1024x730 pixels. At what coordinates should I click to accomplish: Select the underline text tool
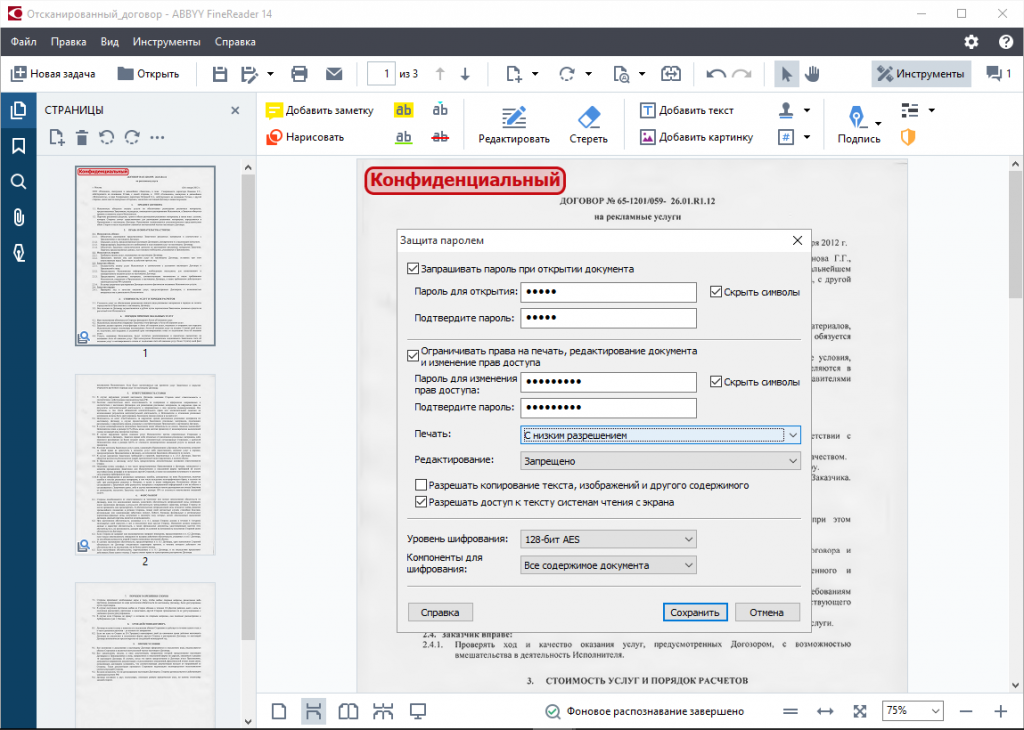(x=404, y=137)
